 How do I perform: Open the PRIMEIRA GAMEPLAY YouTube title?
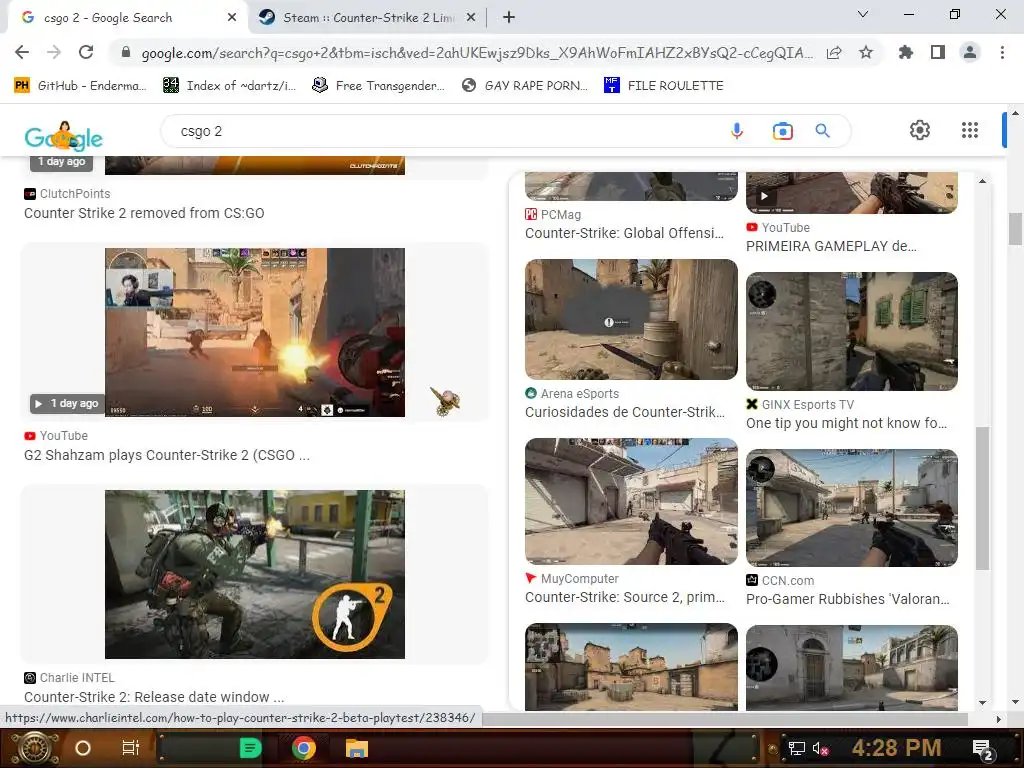(831, 246)
